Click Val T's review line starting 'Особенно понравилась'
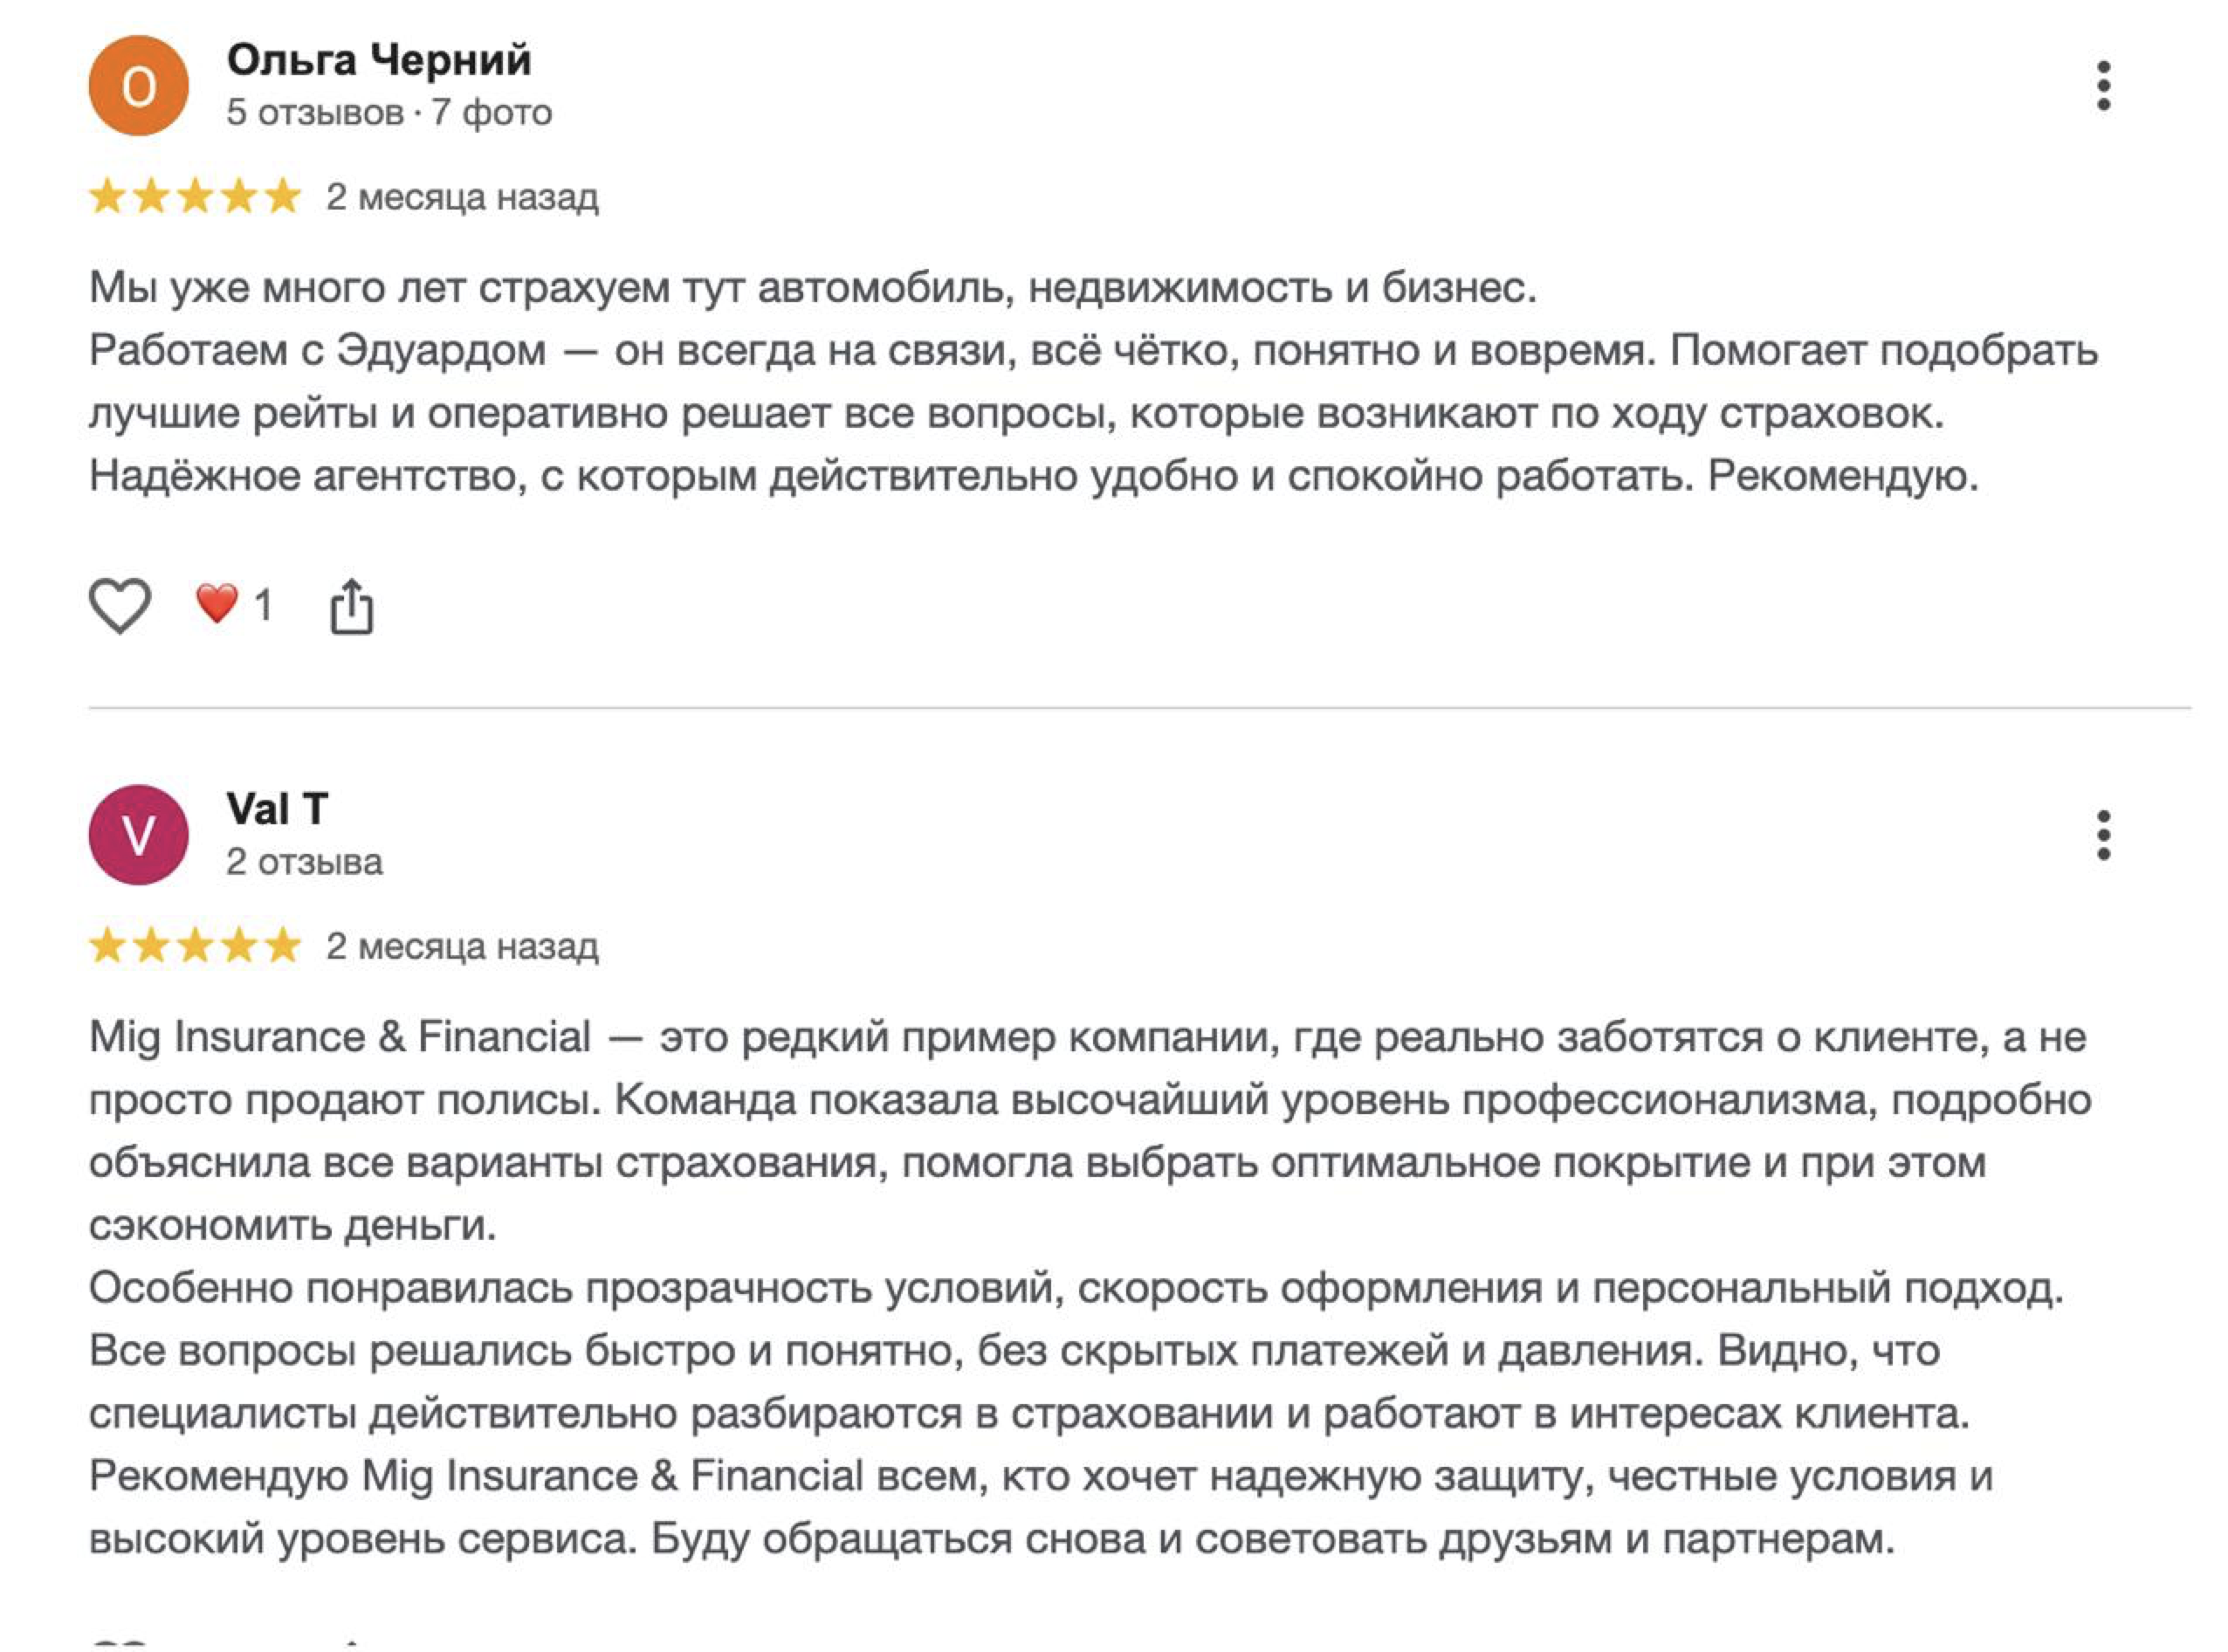The width and height of the screenshot is (2228, 1652). 1076,1288
